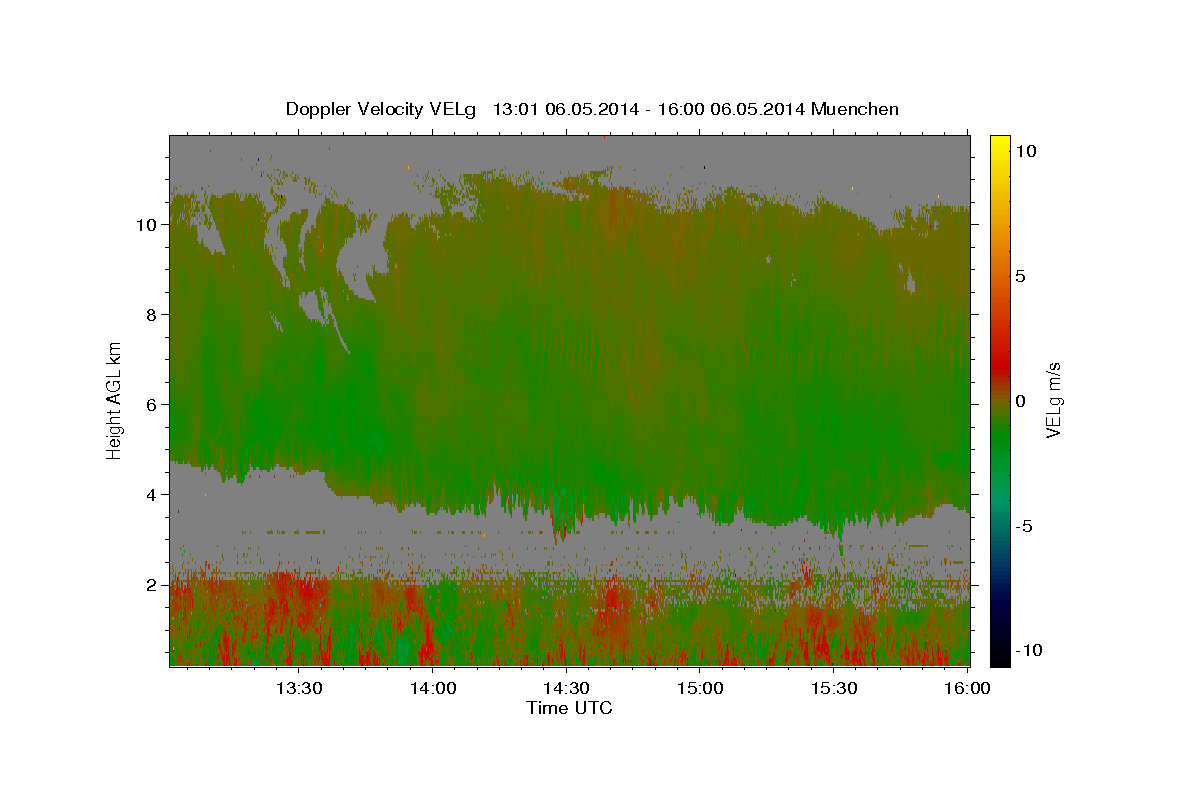Click the height tick label 4
Viewport: 1200px width, 800px height.
tap(152, 495)
